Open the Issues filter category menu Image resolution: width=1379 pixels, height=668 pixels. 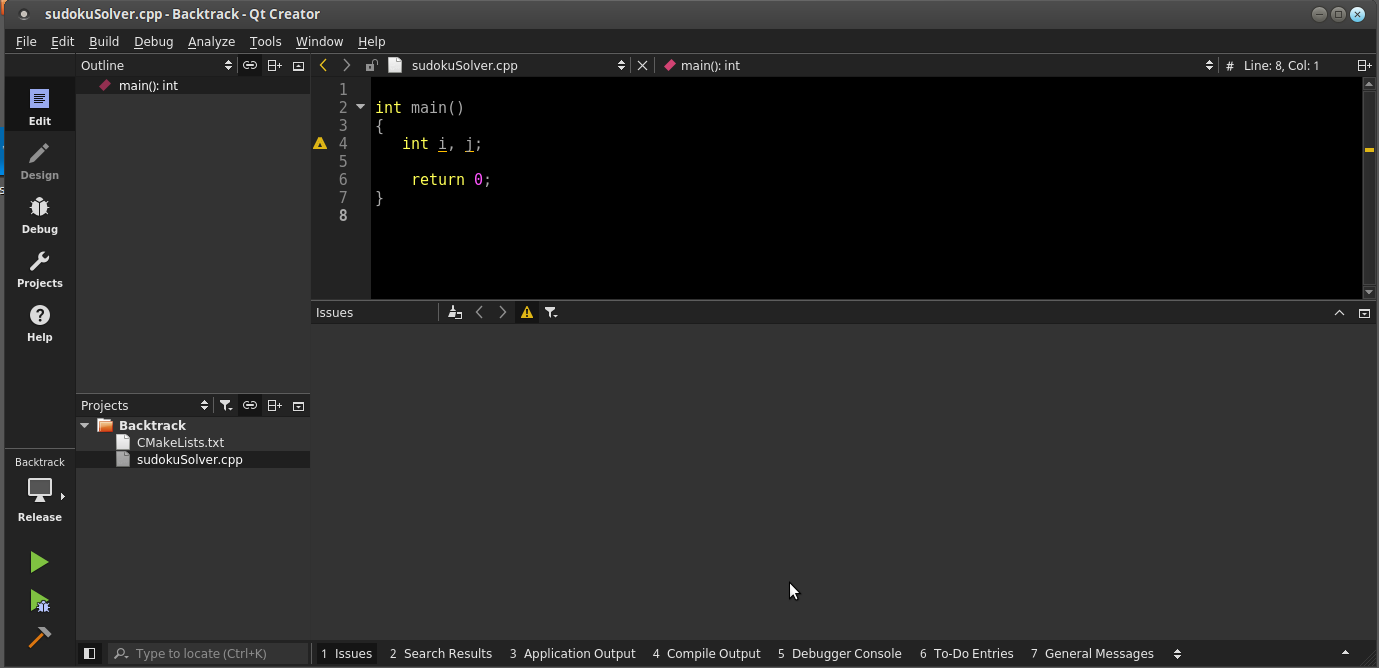(551, 312)
